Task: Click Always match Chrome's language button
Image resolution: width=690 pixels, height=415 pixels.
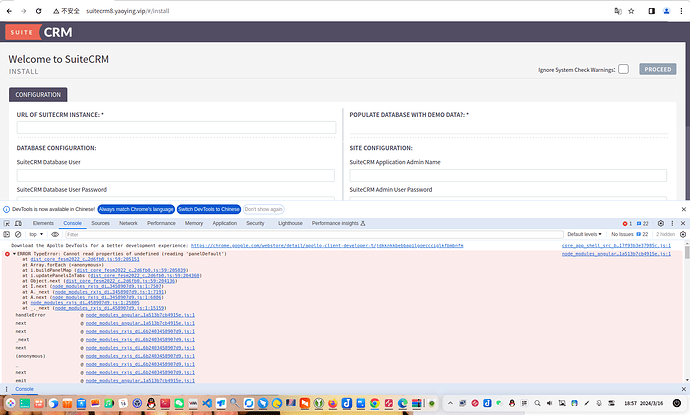Action: point(136,209)
